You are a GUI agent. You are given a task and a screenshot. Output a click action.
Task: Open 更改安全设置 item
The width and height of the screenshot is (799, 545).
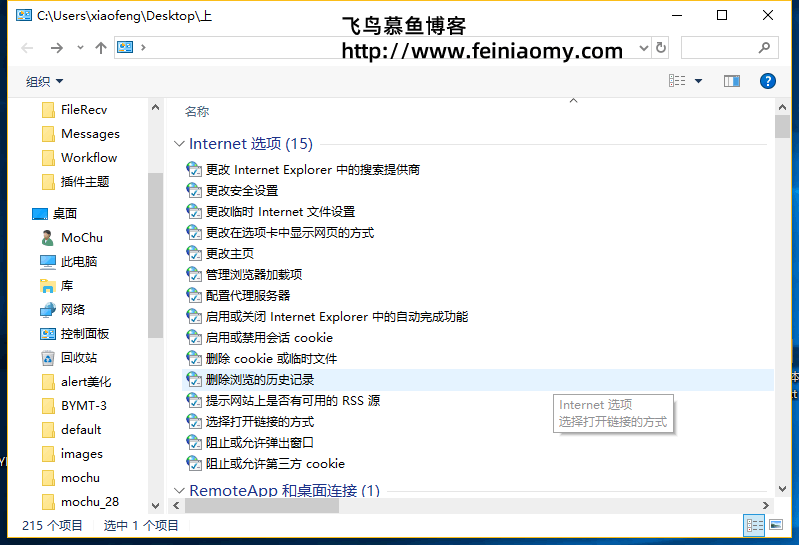(232, 190)
